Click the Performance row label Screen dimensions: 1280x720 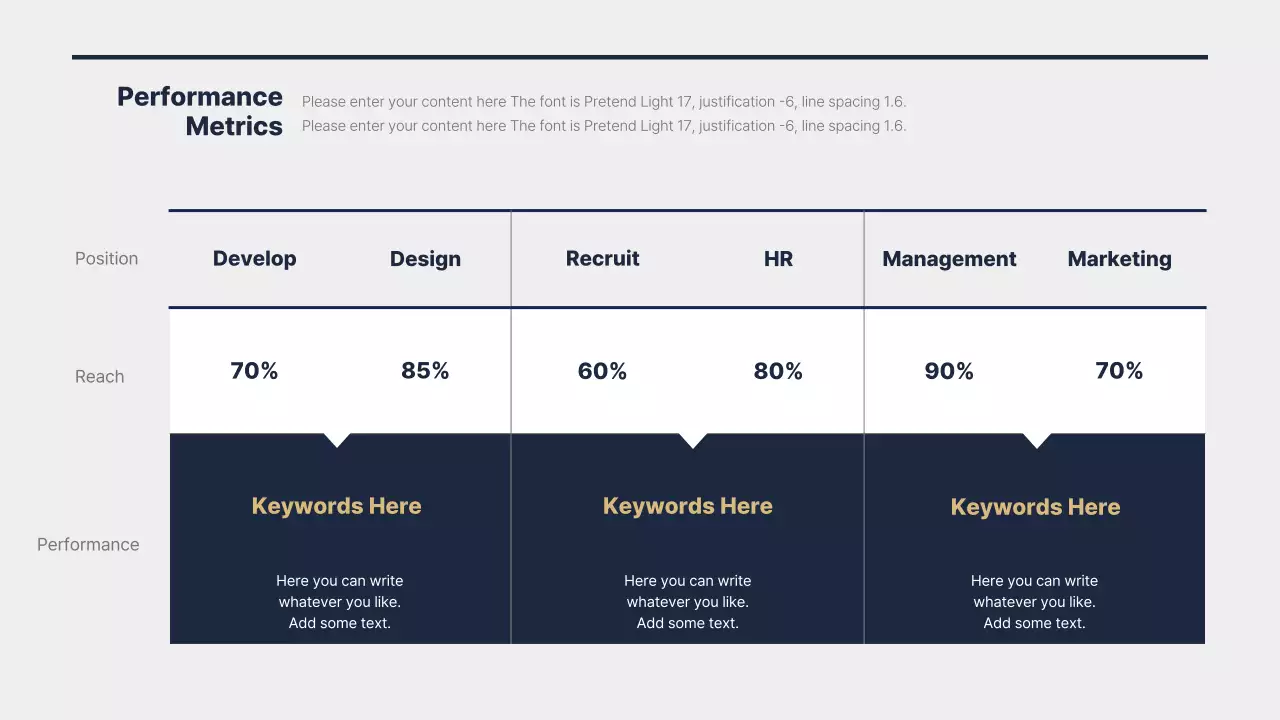88,544
